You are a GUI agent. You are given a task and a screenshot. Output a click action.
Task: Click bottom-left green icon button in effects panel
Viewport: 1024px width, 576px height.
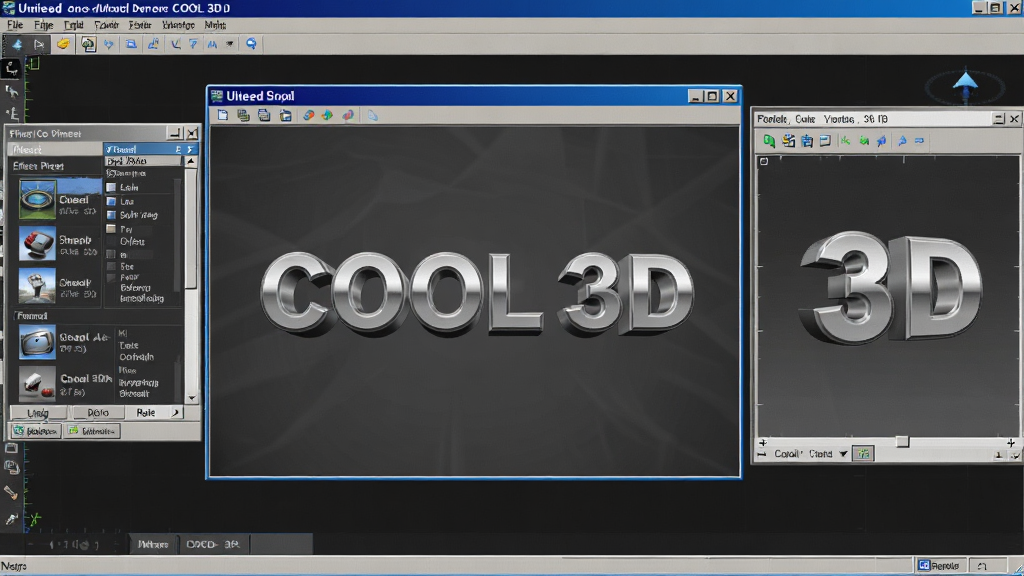click(x=36, y=431)
